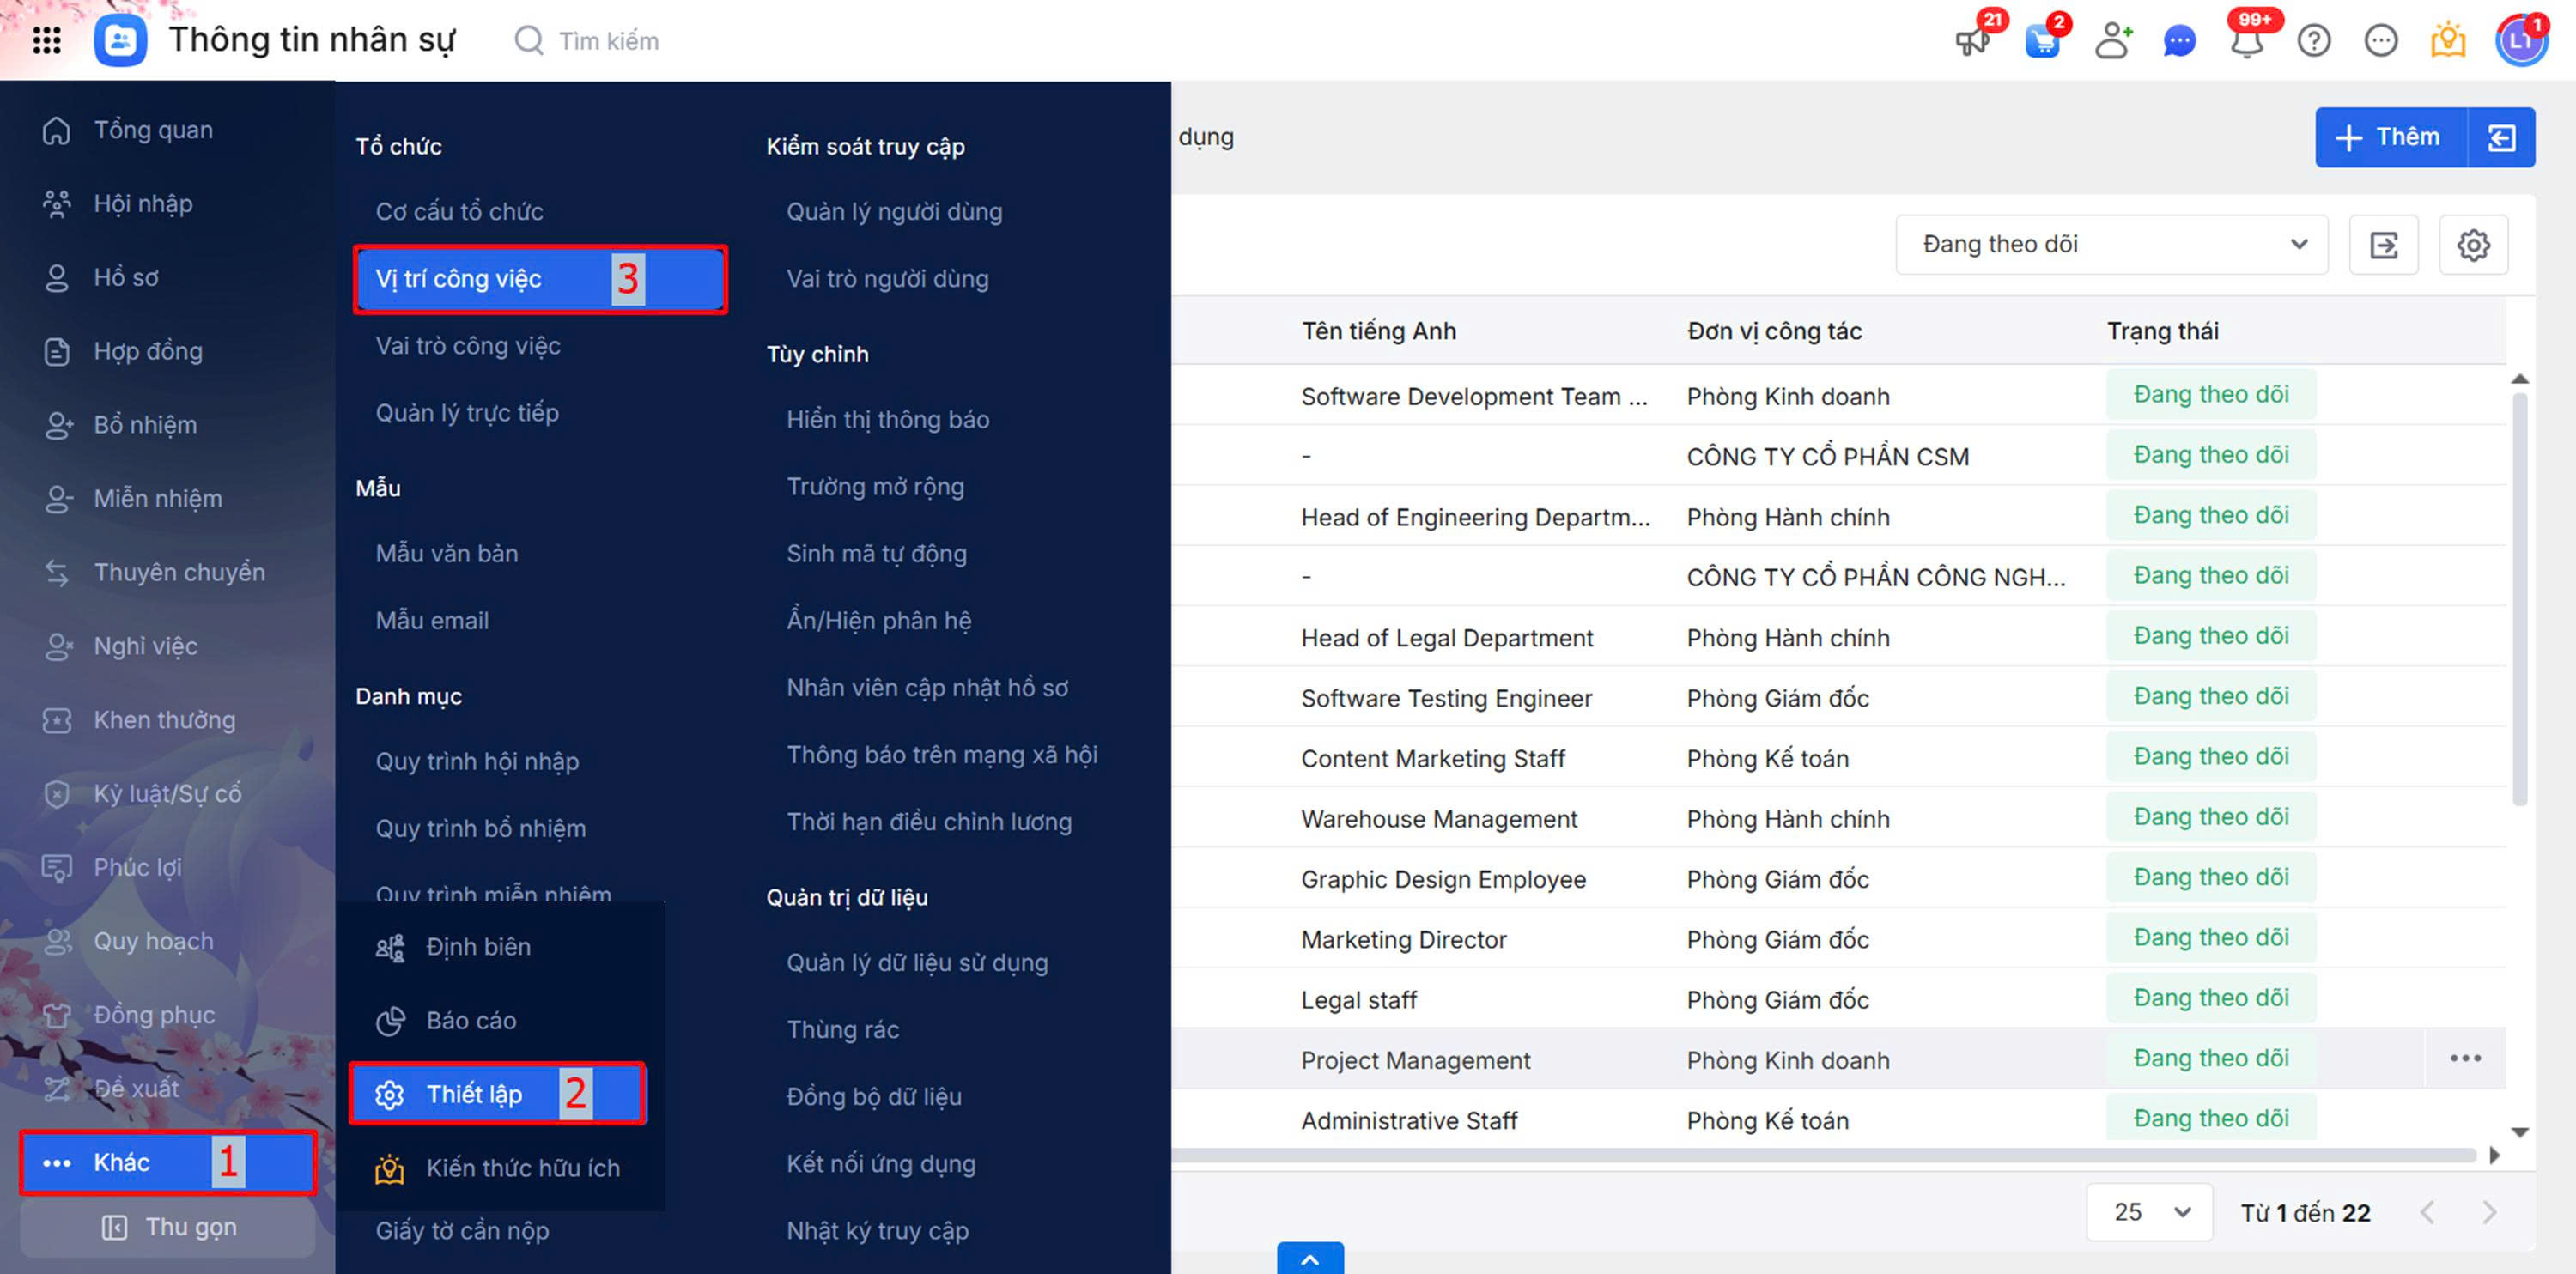The image size is (2576, 1274).
Task: Click the vertical table scrollbar
Action: click(x=2519, y=600)
